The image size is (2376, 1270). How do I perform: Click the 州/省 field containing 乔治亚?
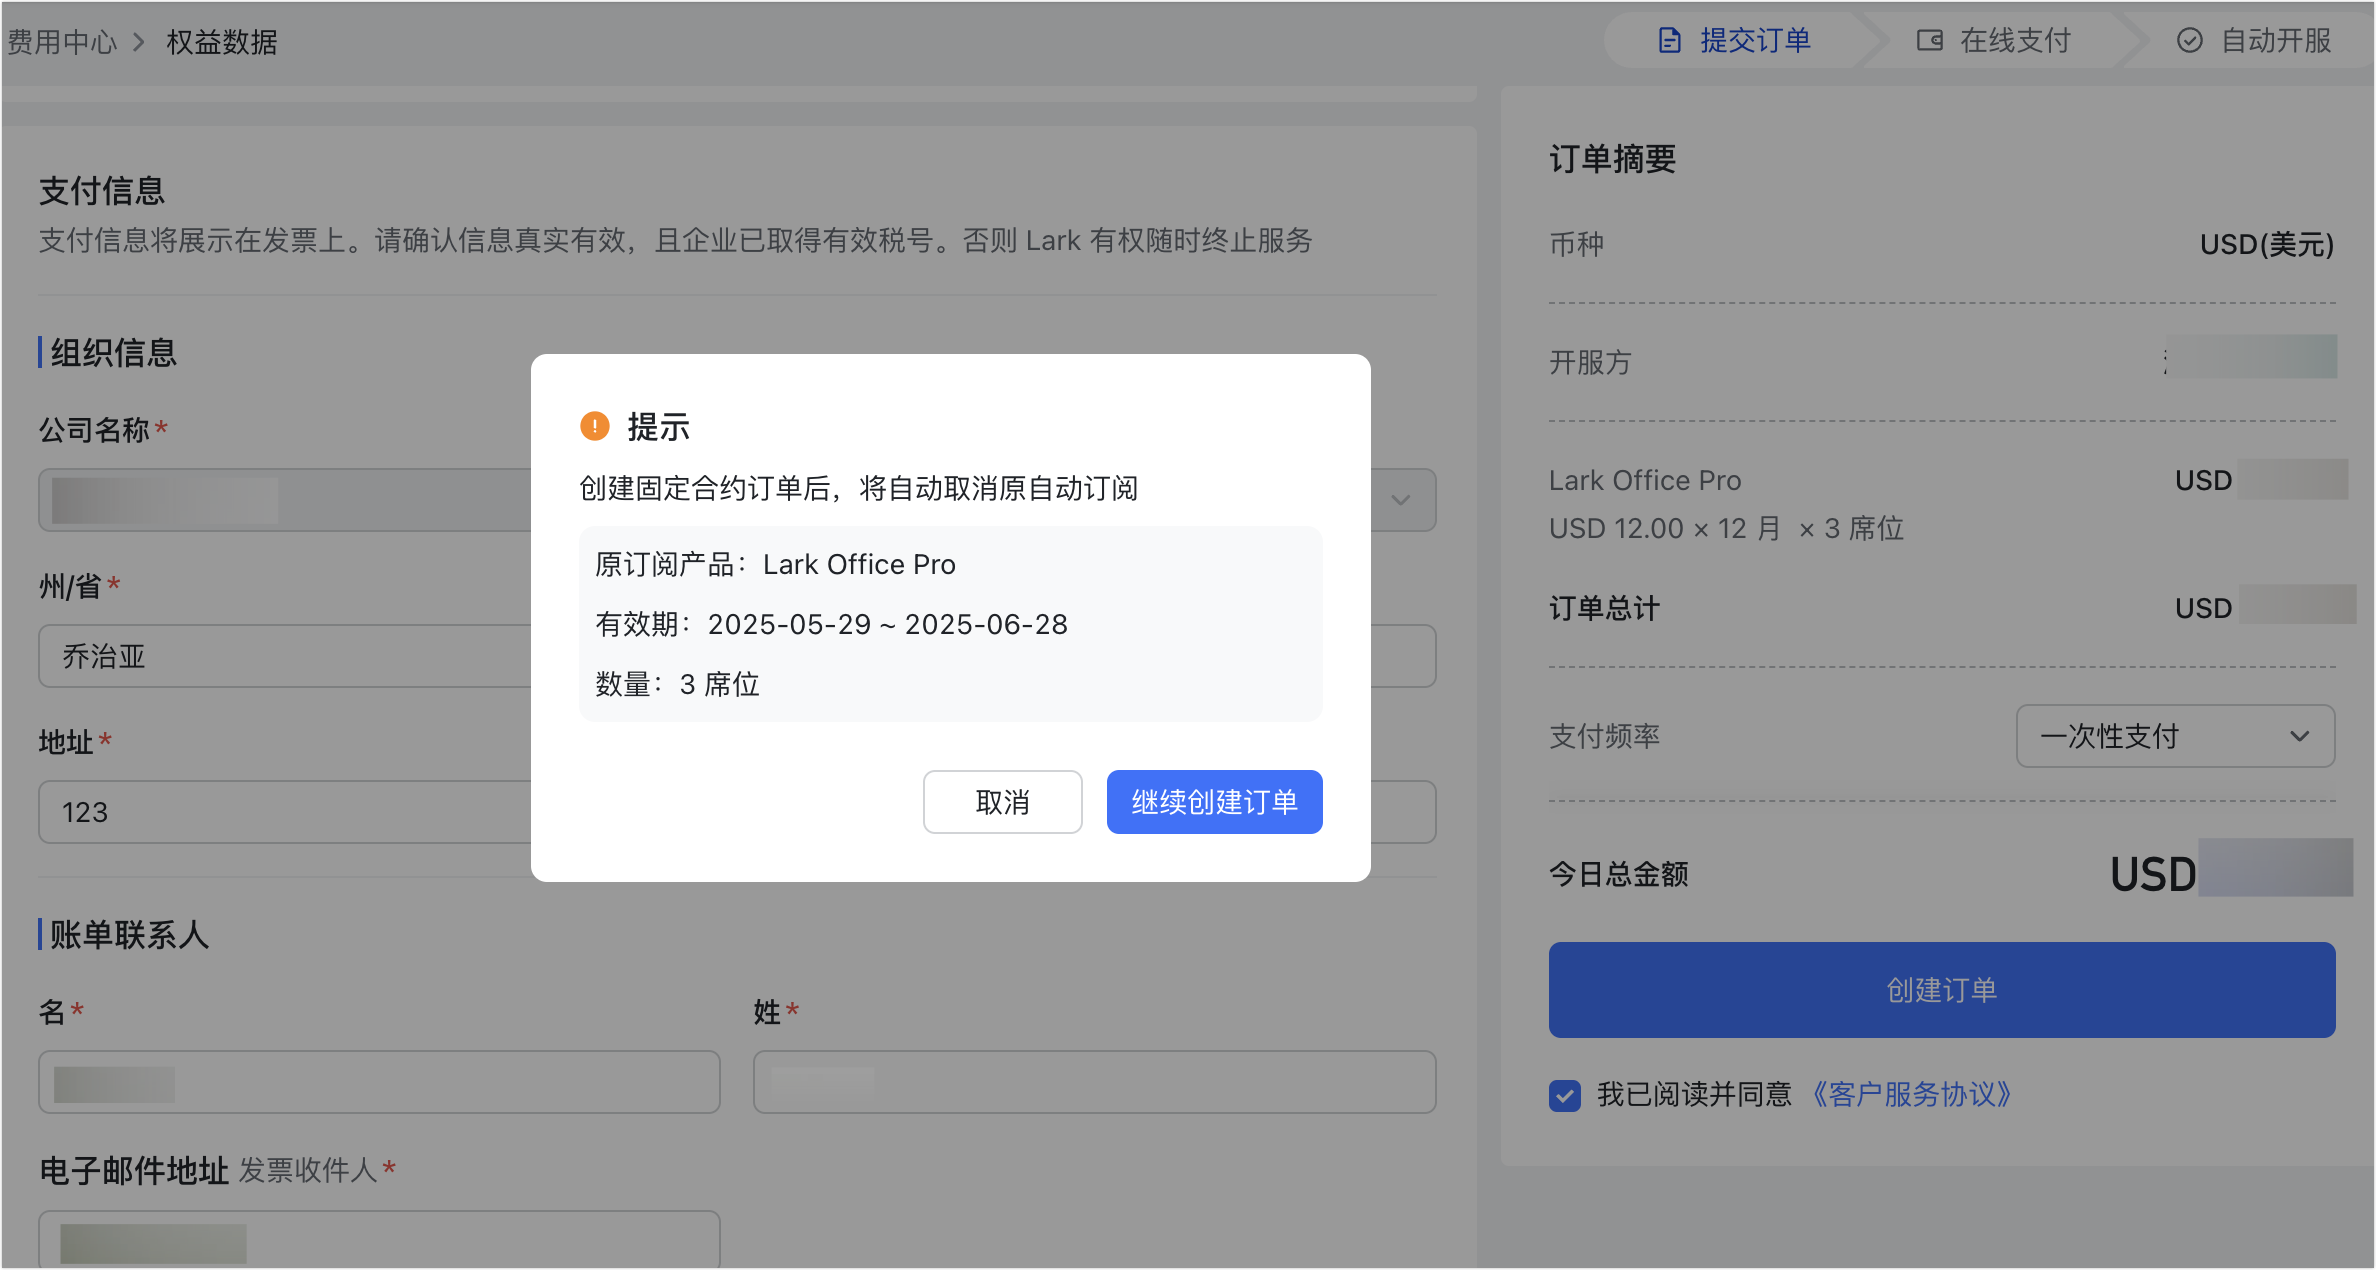point(737,656)
